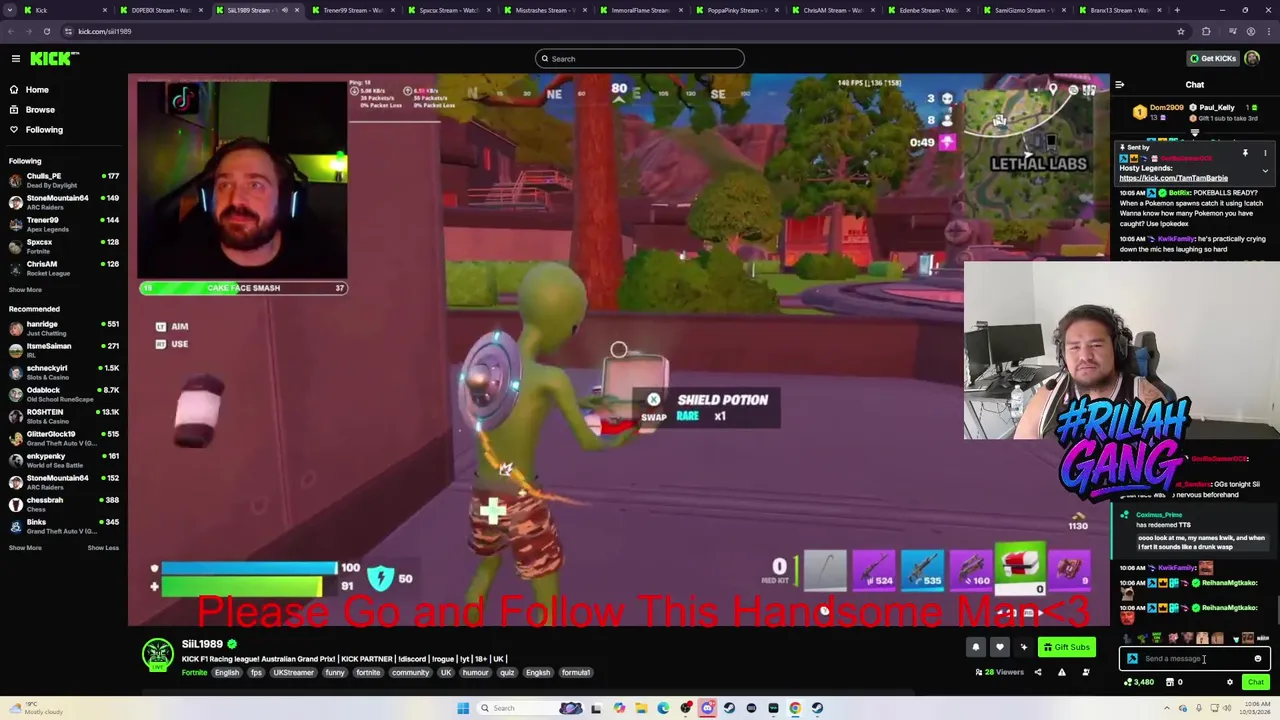Open Windows Start menu
Screen dimensions: 1280x720
point(463,708)
